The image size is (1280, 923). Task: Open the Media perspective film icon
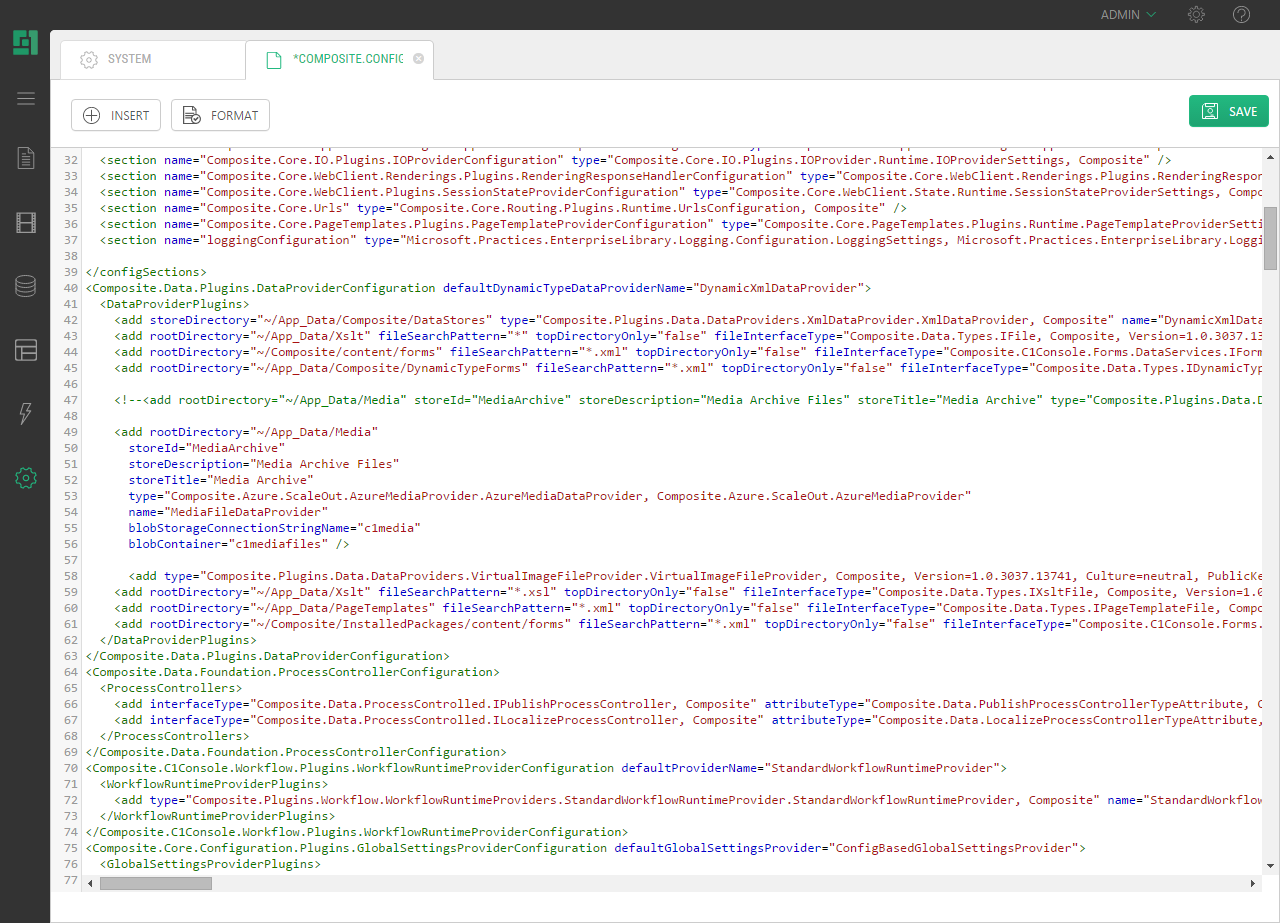[x=26, y=222]
